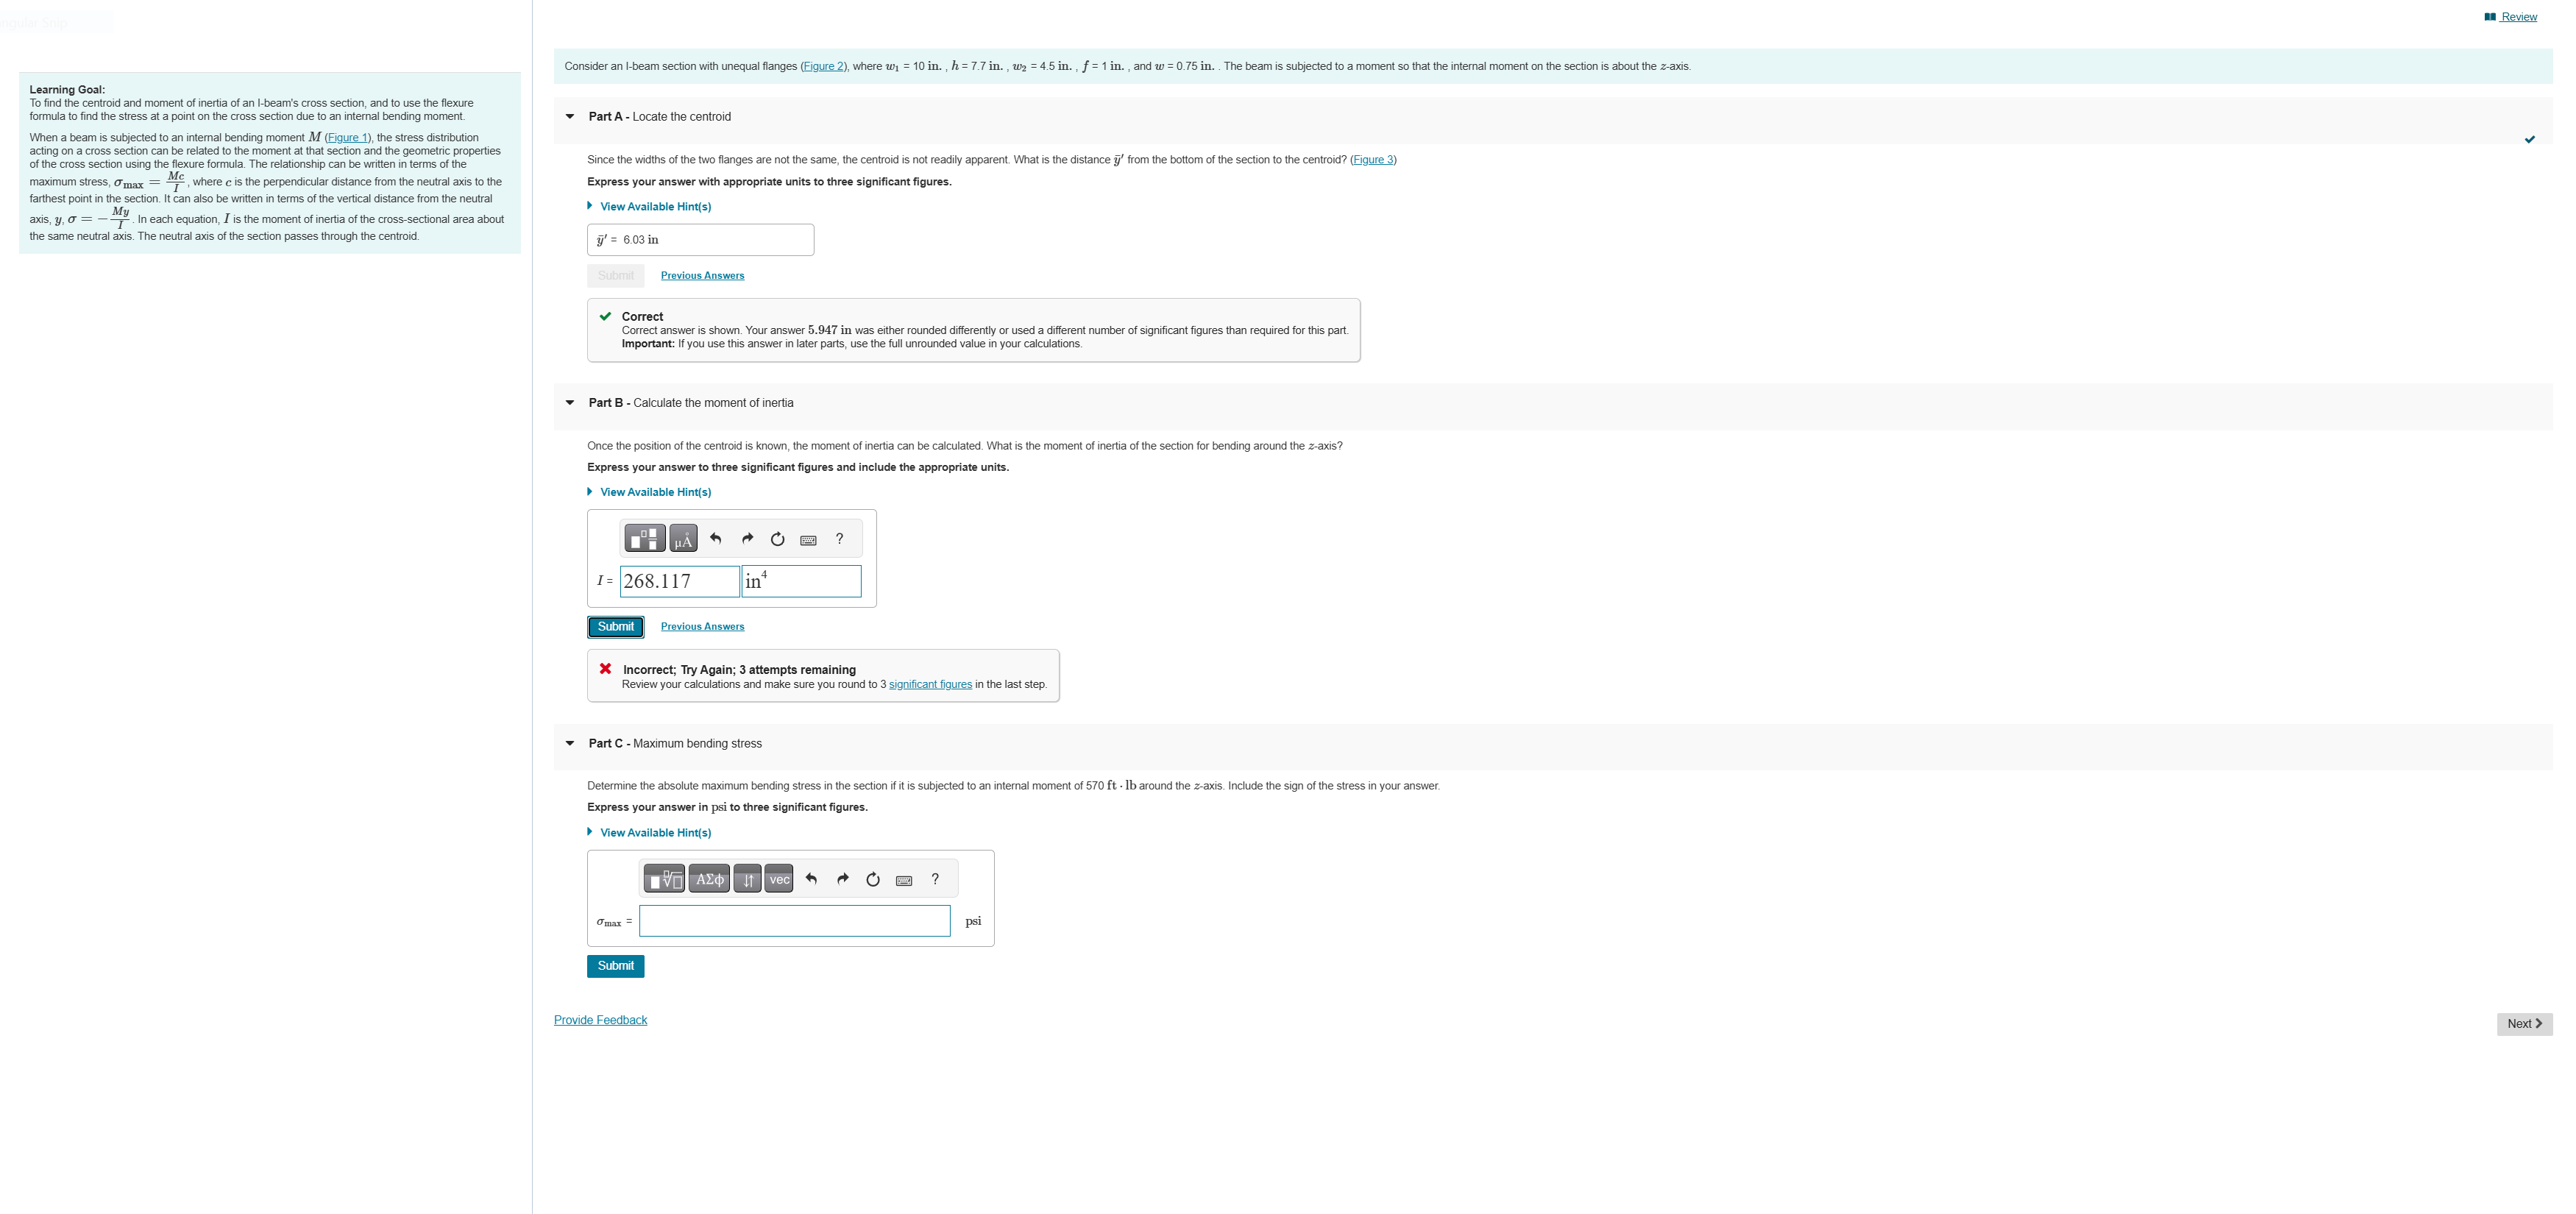2576x1214 pixels.
Task: Open help question mark in Part C toolbar
Action: point(935,879)
